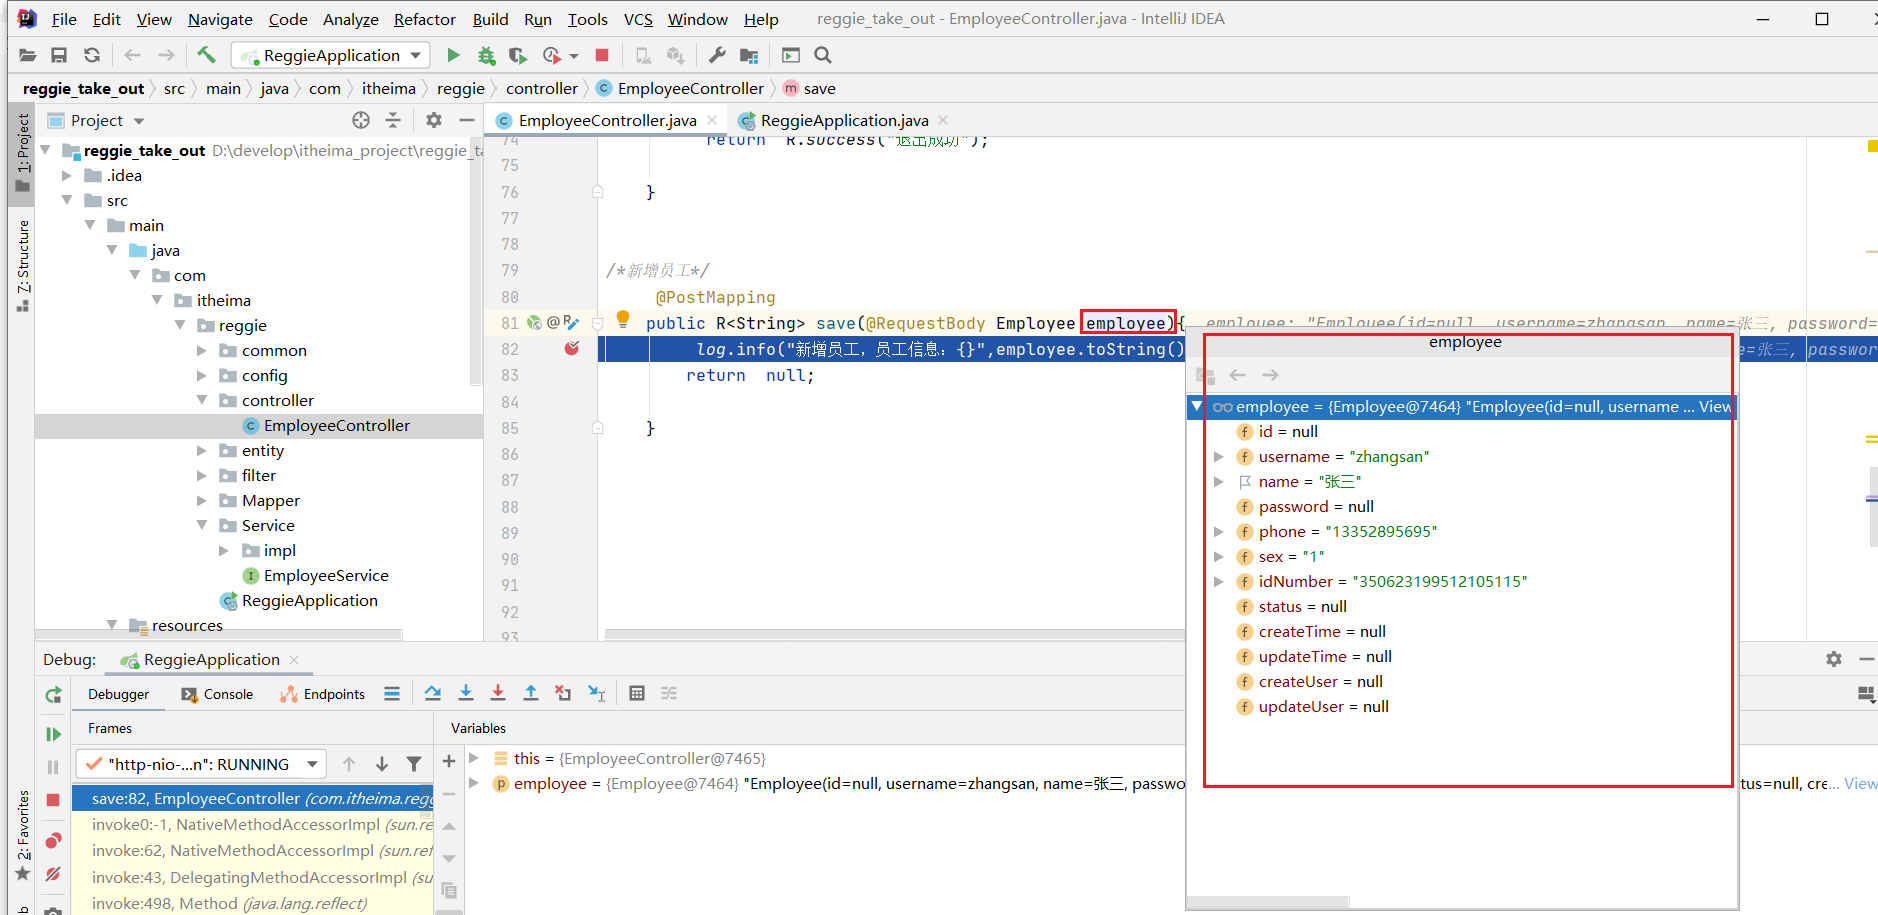1878x915 pixels.
Task: Switch to ReggieApplication.java editor tab
Action: (844, 120)
